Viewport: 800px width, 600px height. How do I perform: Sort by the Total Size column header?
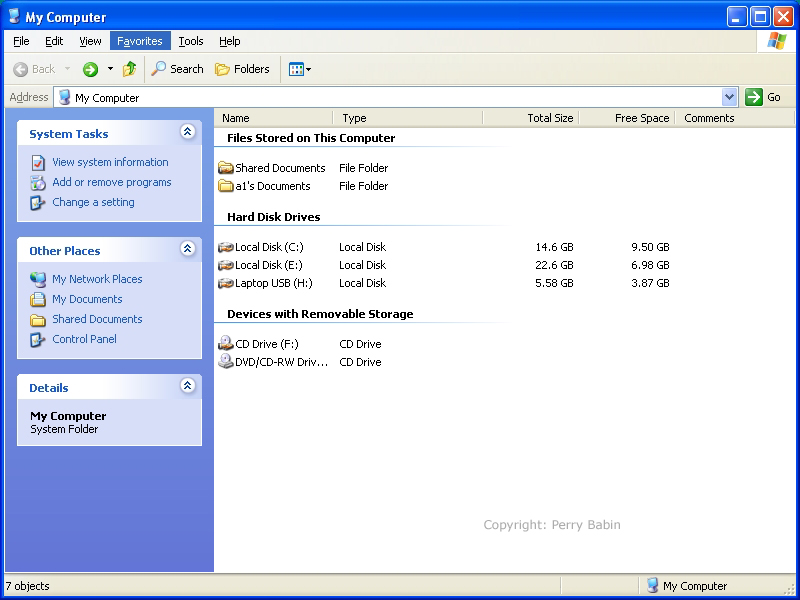tap(531, 118)
